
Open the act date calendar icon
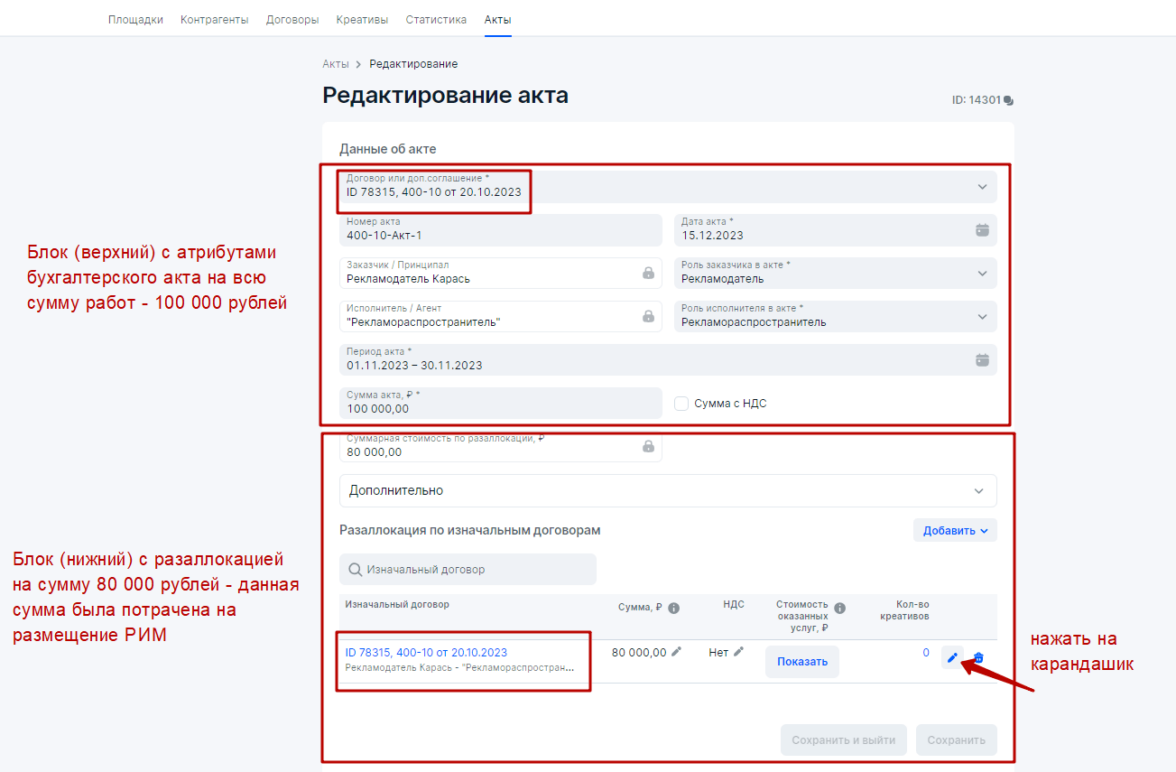982,230
